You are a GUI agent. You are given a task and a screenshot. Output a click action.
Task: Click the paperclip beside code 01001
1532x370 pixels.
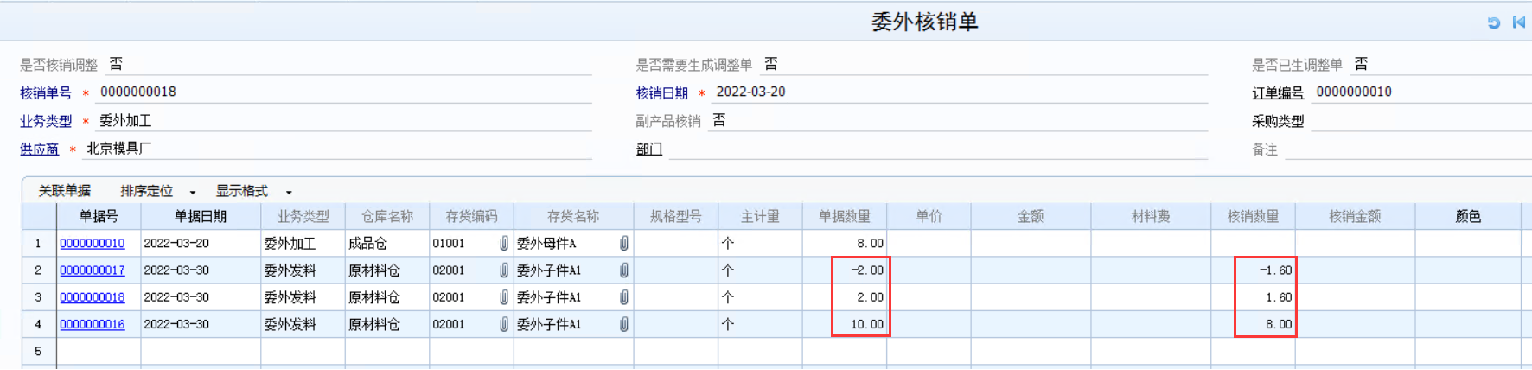[504, 243]
